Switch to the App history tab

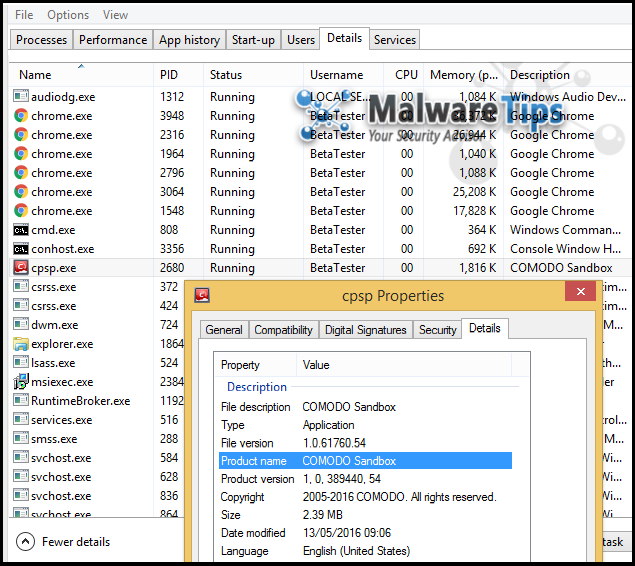(190, 40)
